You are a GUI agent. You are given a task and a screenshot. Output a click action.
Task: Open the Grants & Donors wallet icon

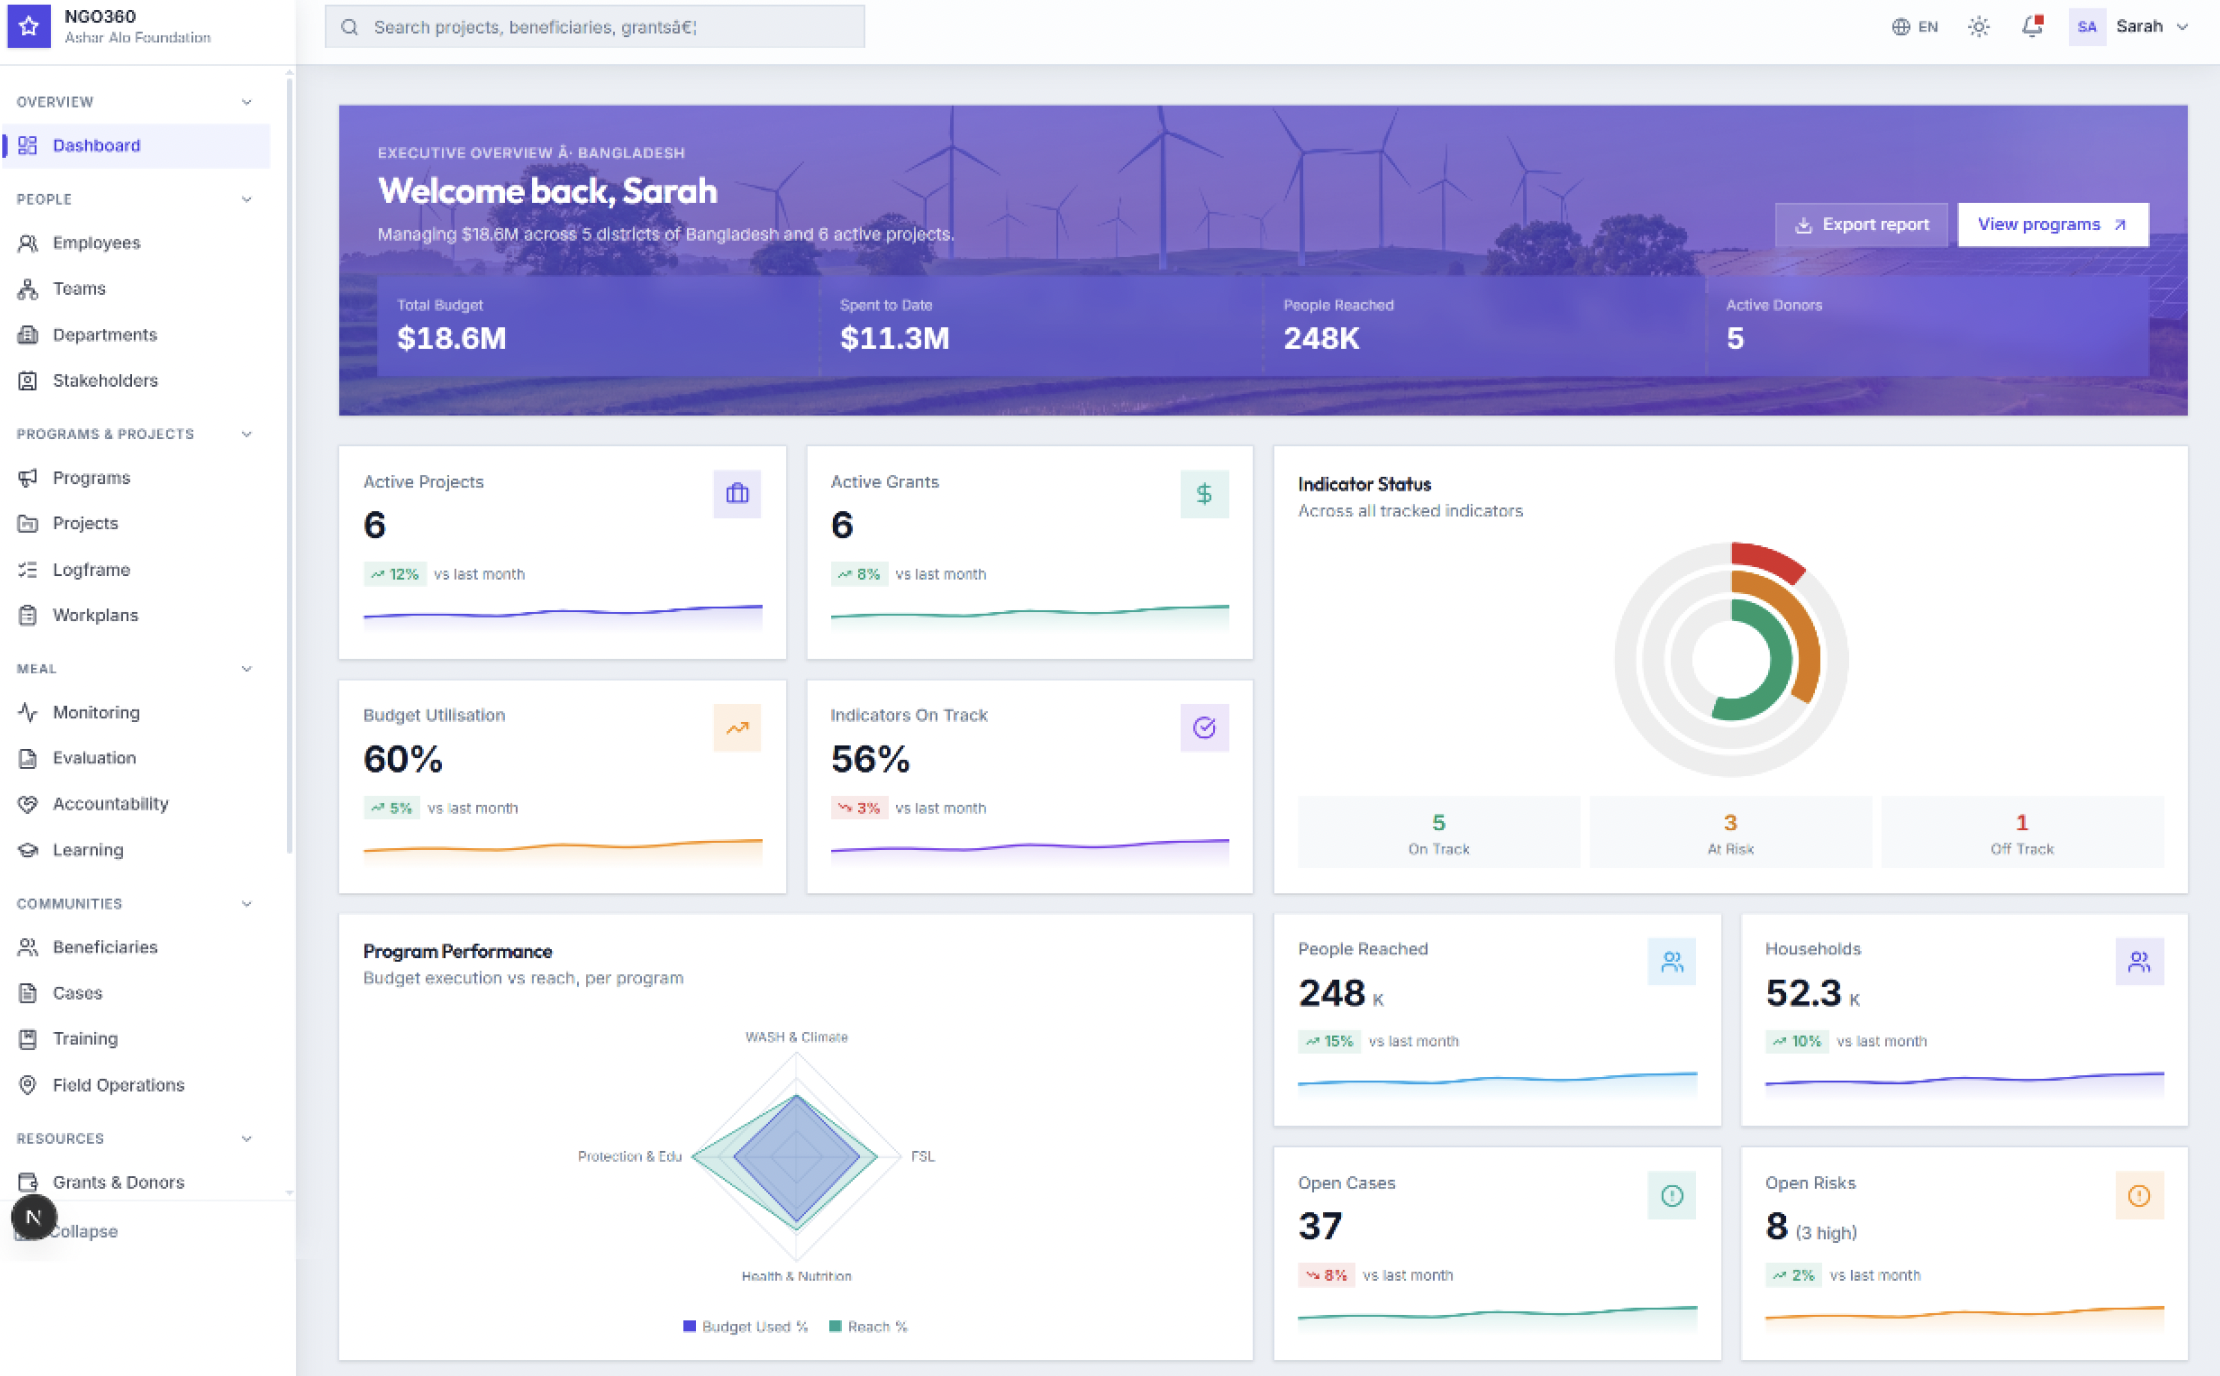tap(28, 1182)
